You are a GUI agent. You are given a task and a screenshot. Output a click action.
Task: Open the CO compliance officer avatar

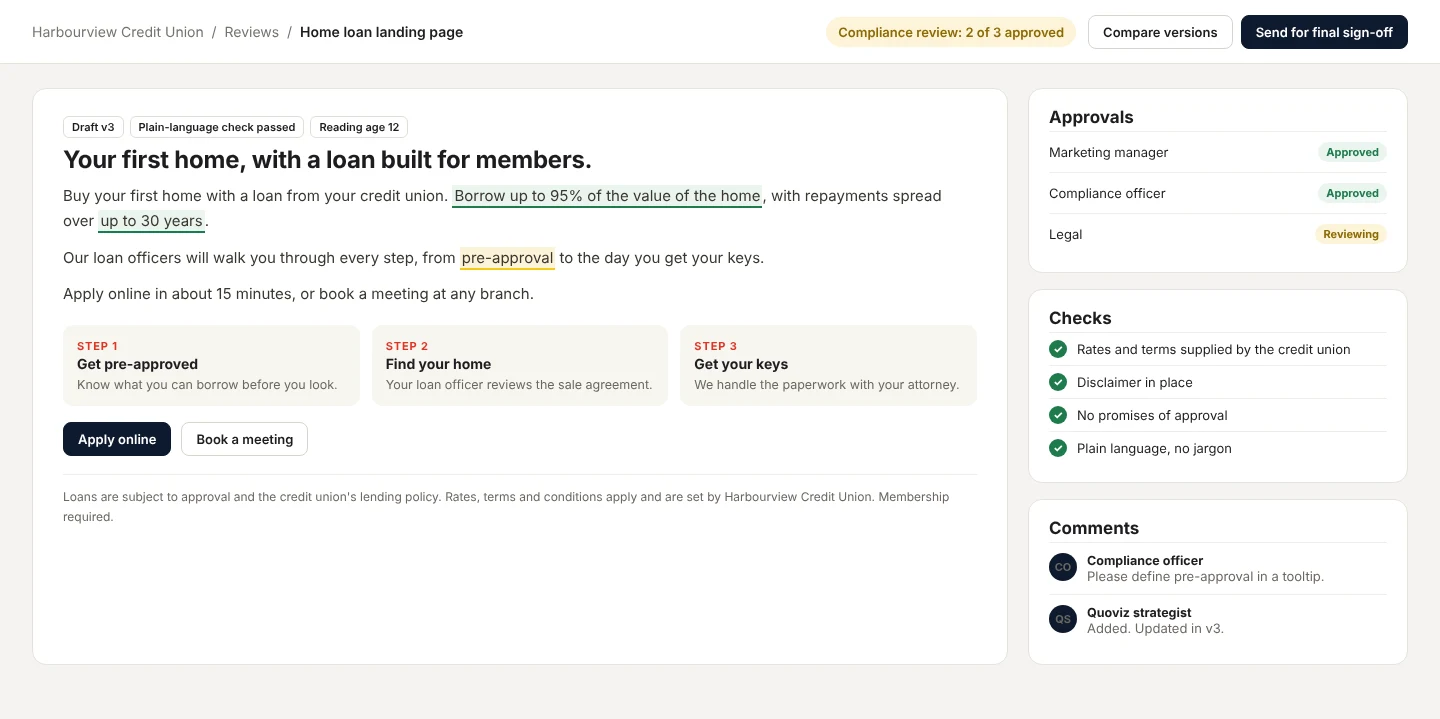tap(1063, 567)
